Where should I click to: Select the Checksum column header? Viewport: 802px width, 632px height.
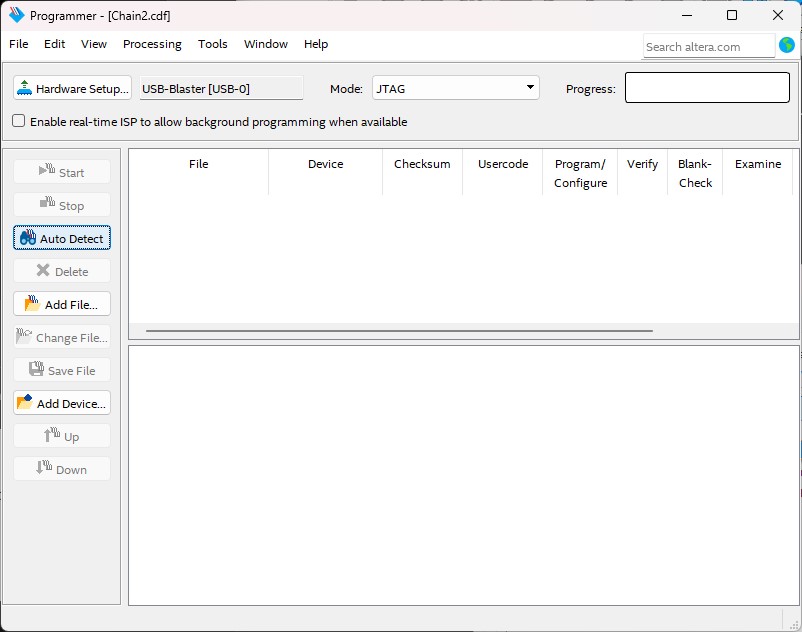[x=422, y=172]
